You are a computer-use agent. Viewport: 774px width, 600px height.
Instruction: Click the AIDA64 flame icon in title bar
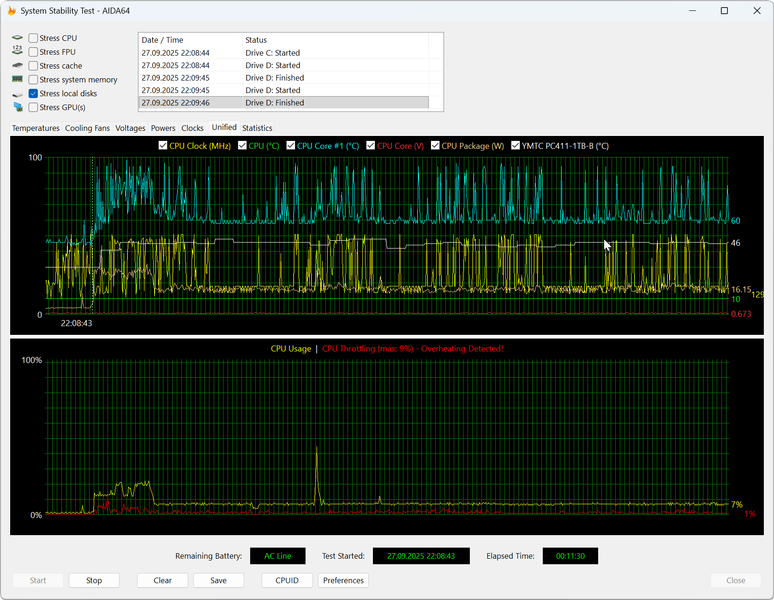(x=10, y=10)
